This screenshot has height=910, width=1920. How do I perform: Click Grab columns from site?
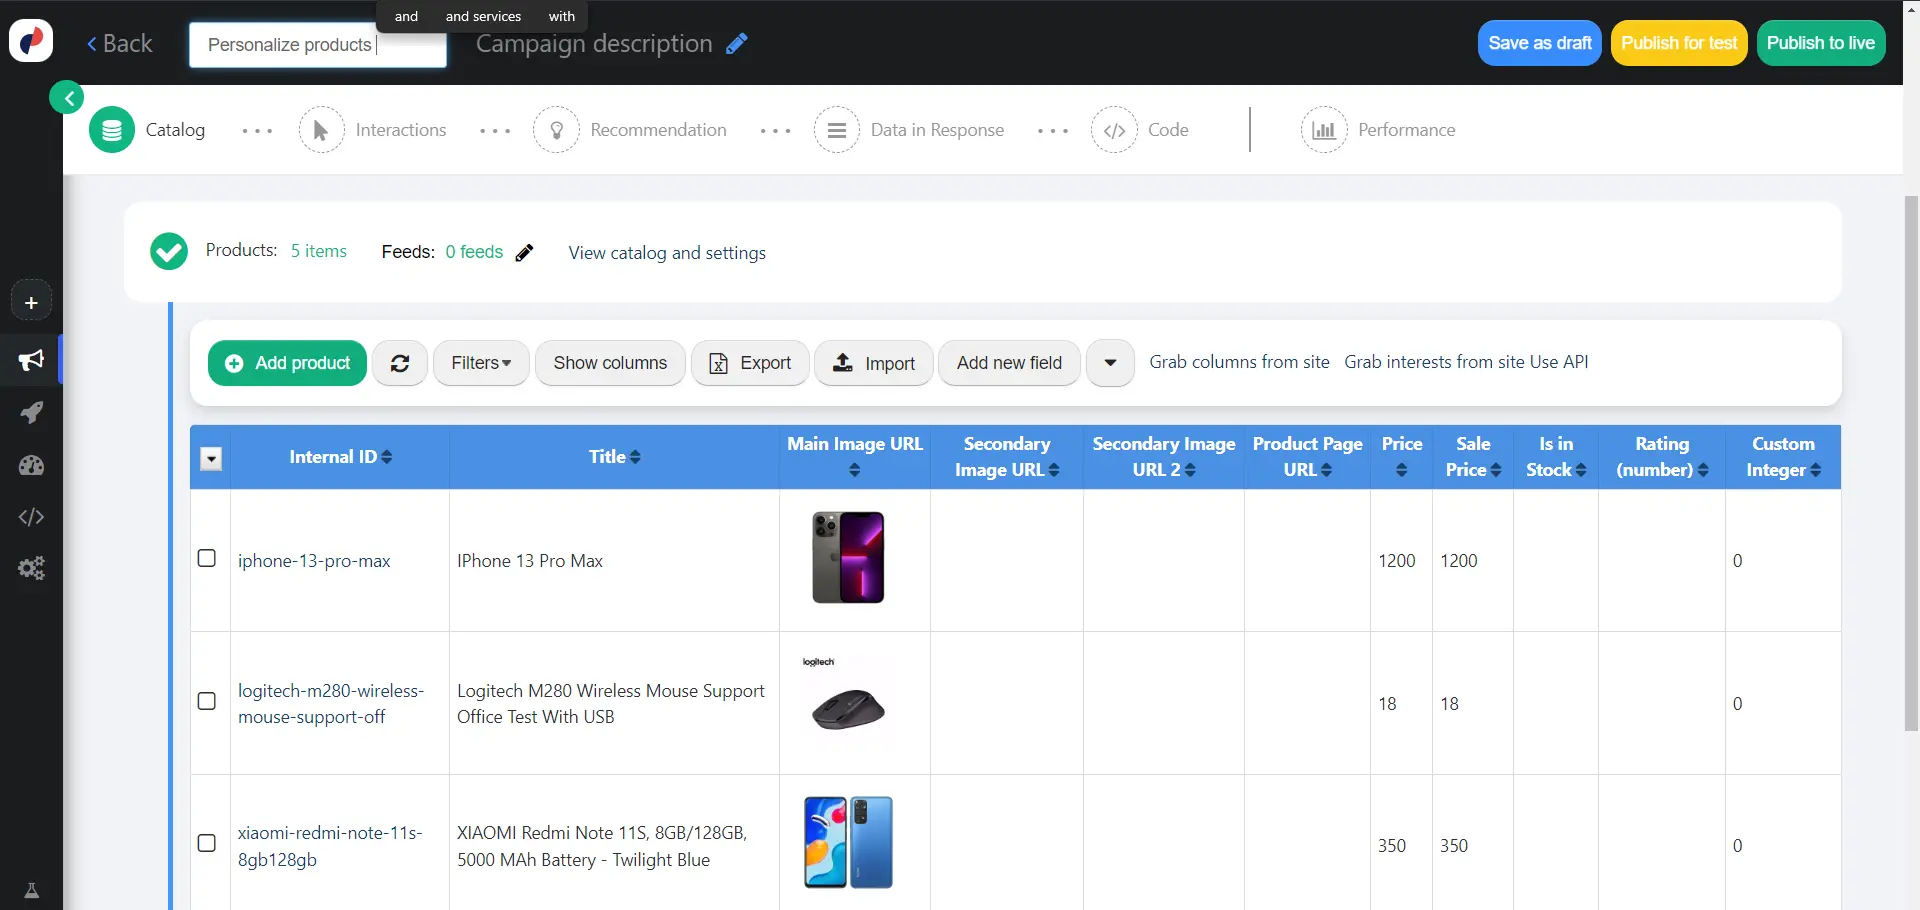pyautogui.click(x=1239, y=362)
